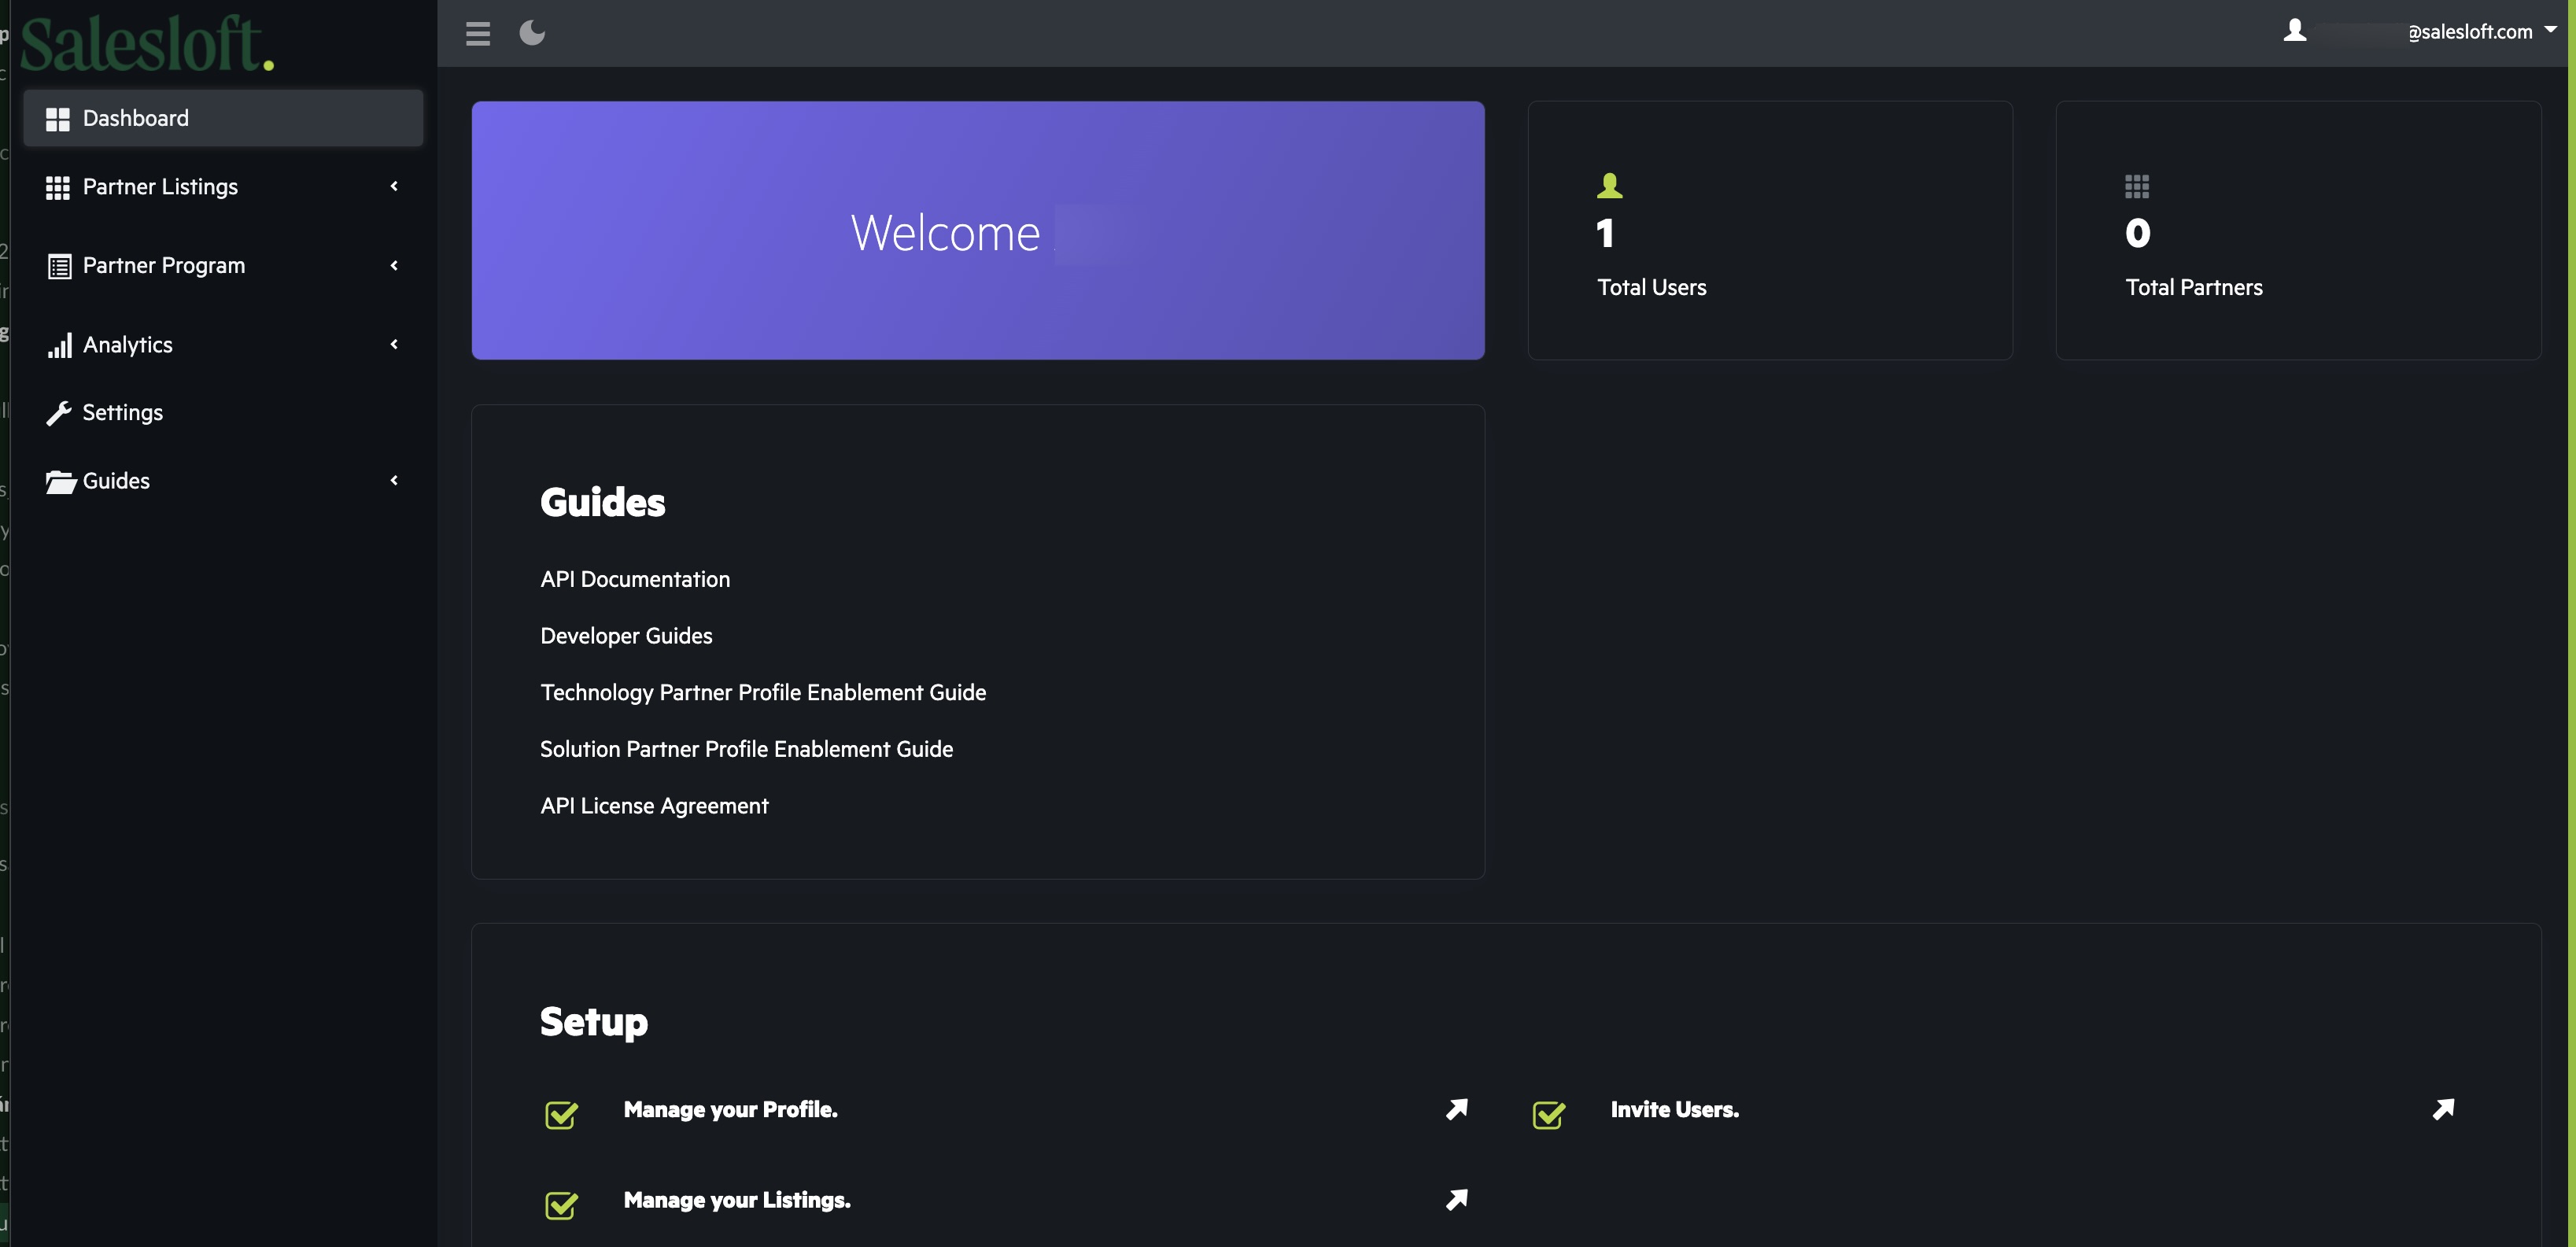Click the purple Welcome banner

click(977, 231)
